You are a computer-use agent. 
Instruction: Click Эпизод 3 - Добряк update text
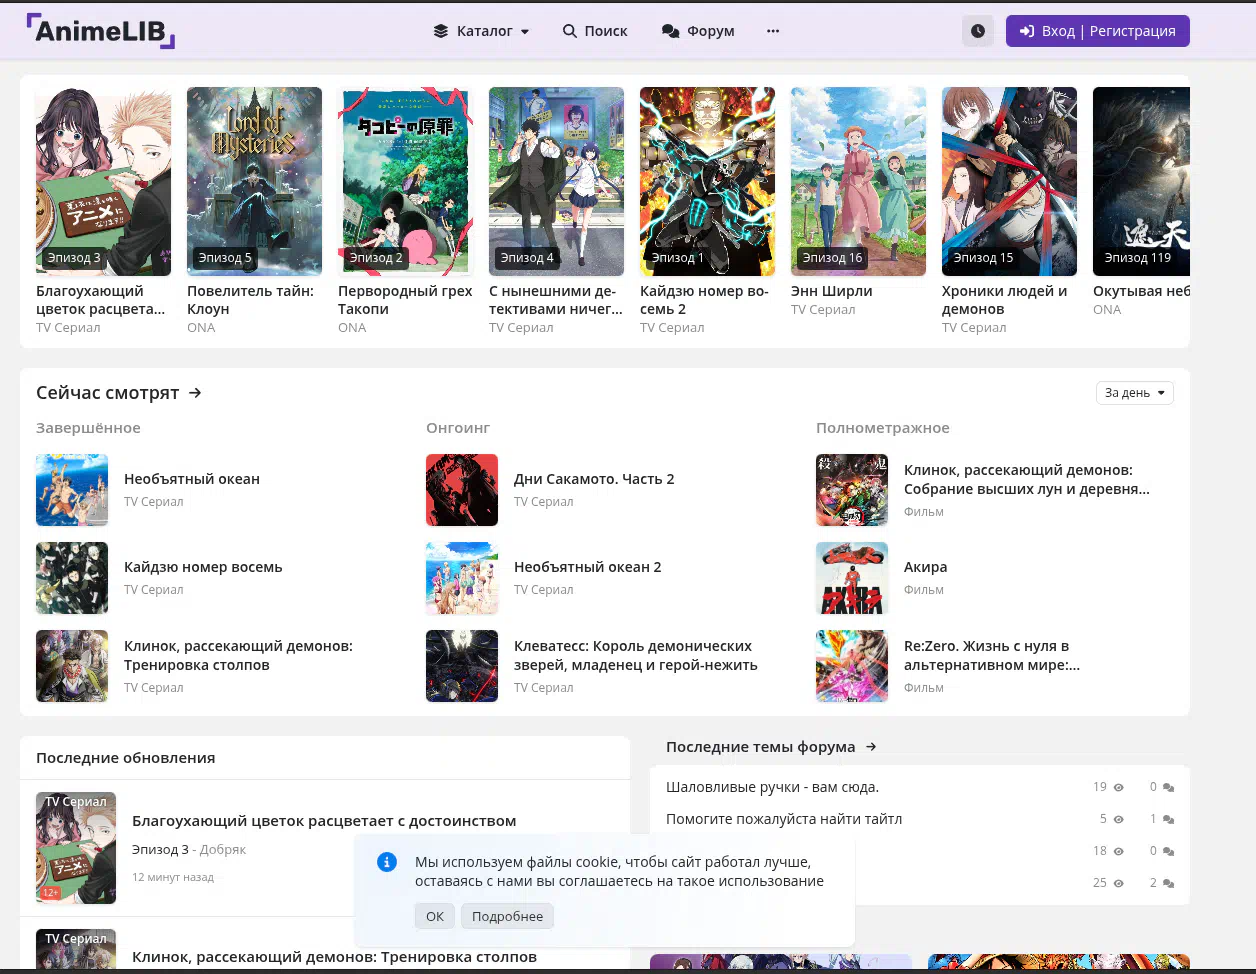click(189, 849)
